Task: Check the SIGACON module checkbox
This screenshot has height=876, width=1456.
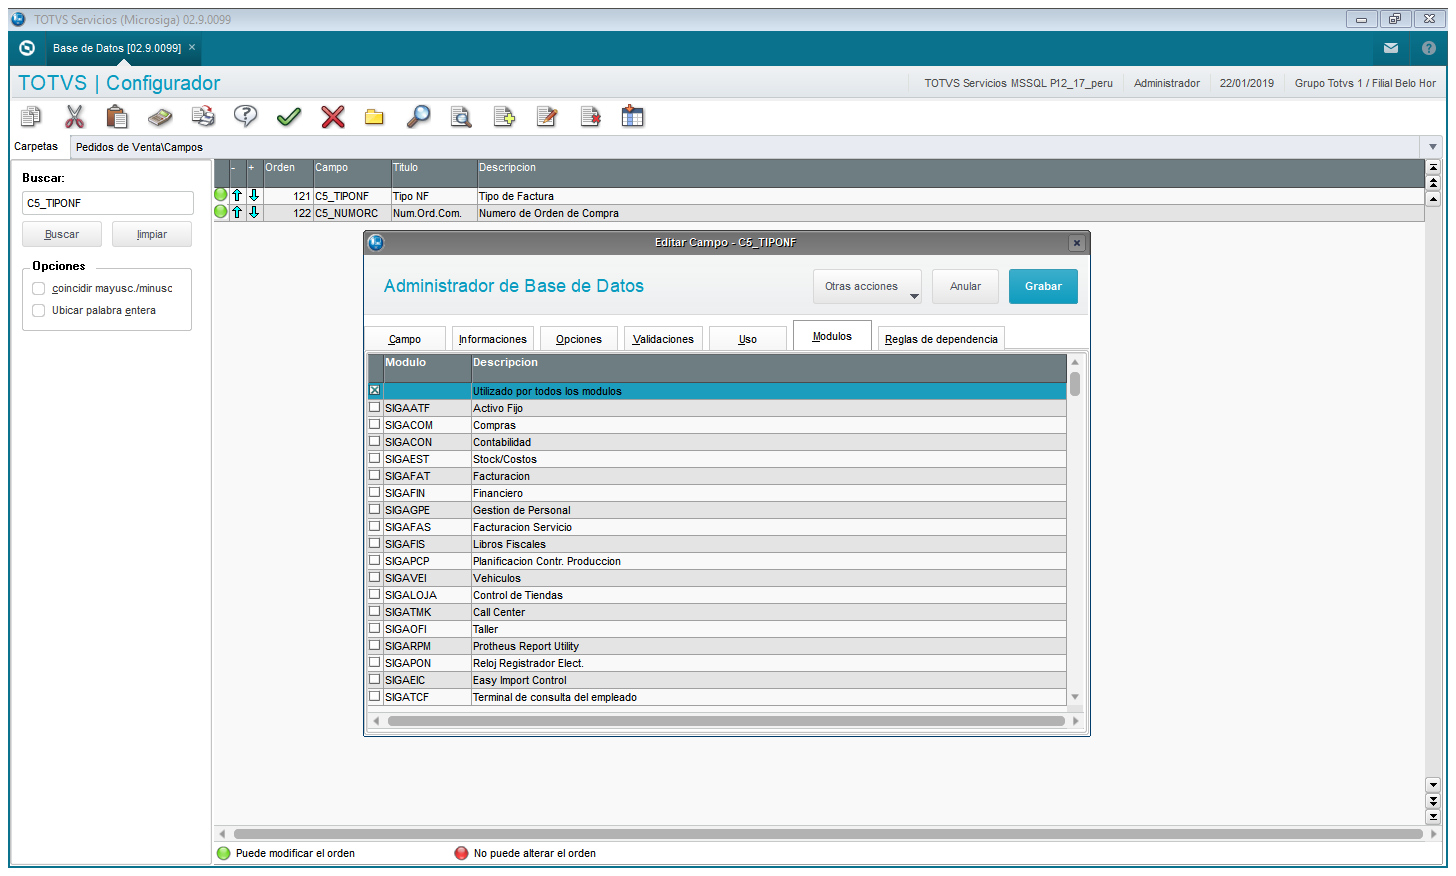Action: (375, 442)
